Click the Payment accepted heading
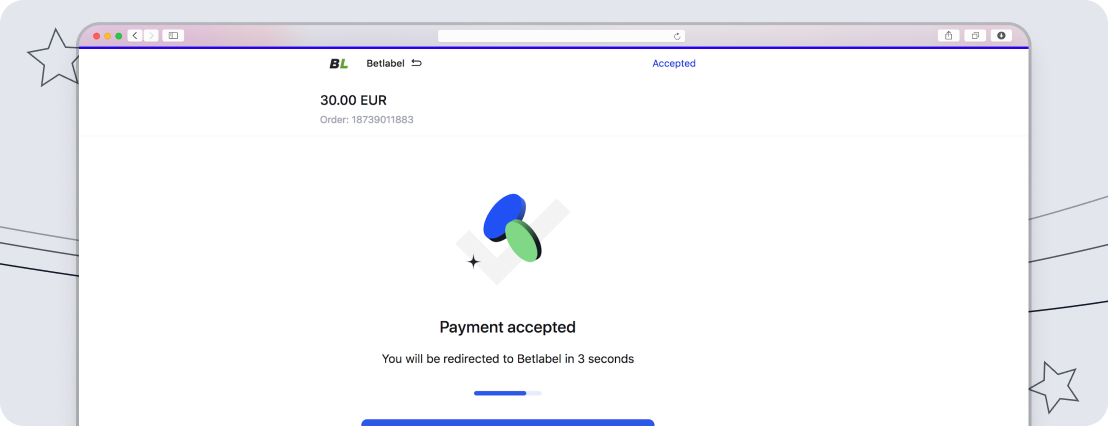This screenshot has width=1108, height=426. tap(508, 327)
